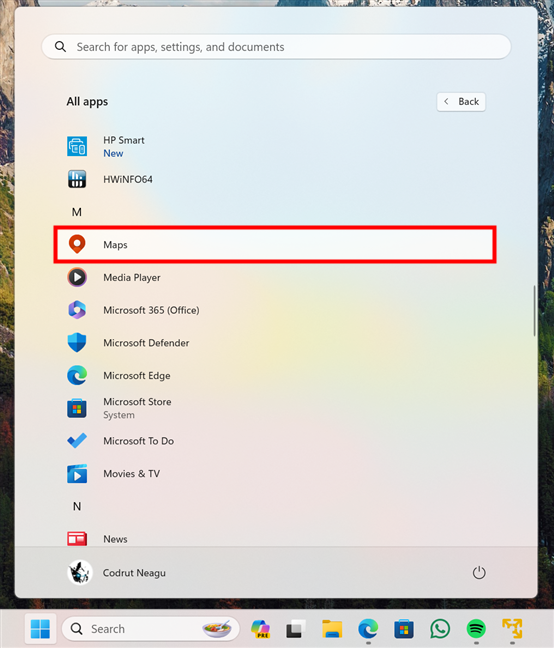This screenshot has height=648, width=554.
Task: Click the 'Microsoft 365 (Office)' text
Action: (151, 310)
